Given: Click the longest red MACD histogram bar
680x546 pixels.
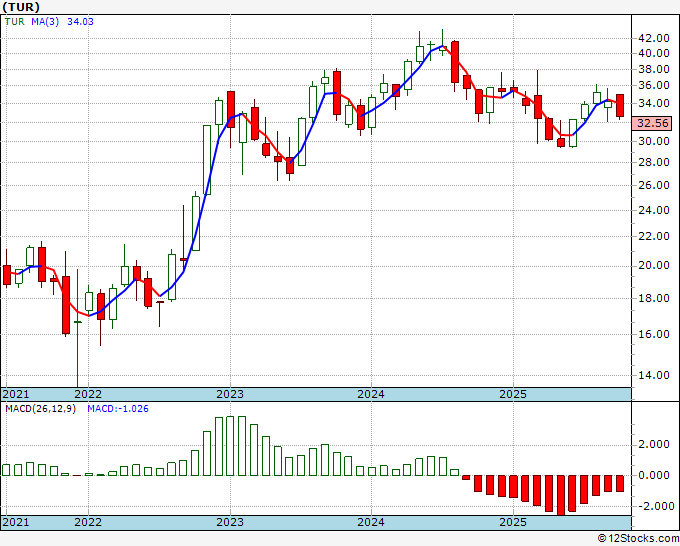Looking at the screenshot, I should click(561, 495).
